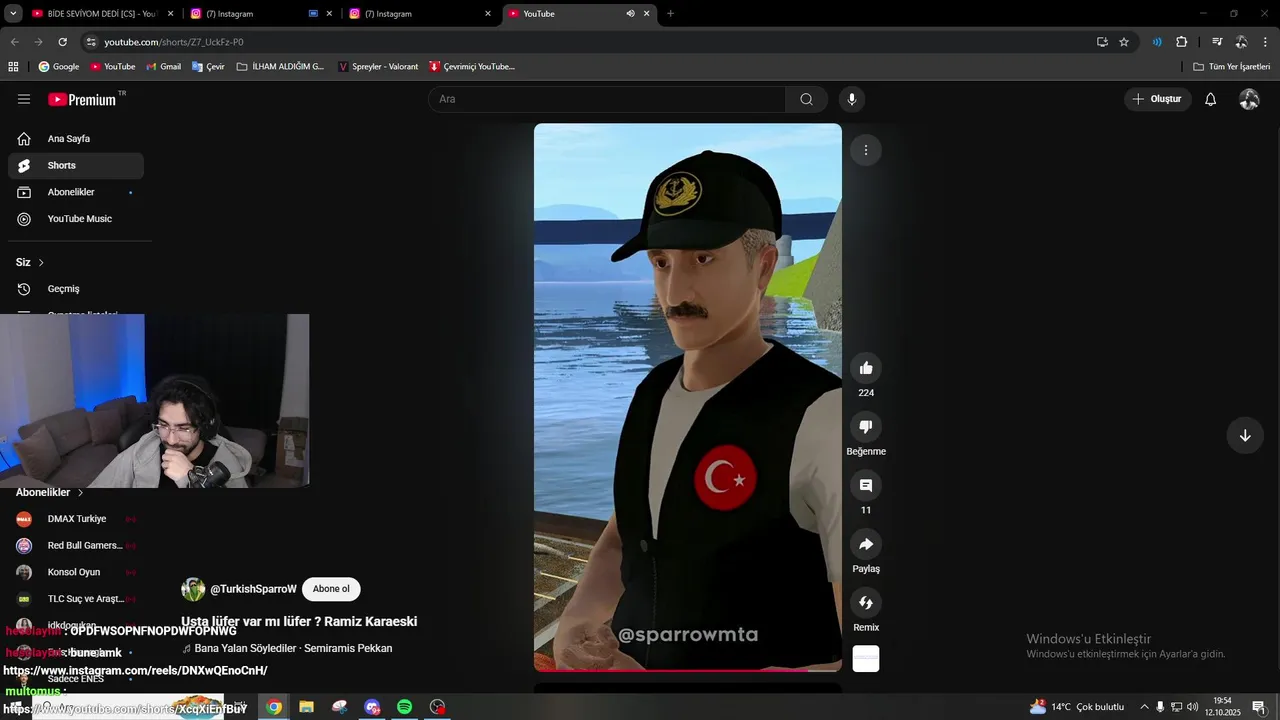
Task: Open the account avatar menu
Action: tap(1249, 99)
